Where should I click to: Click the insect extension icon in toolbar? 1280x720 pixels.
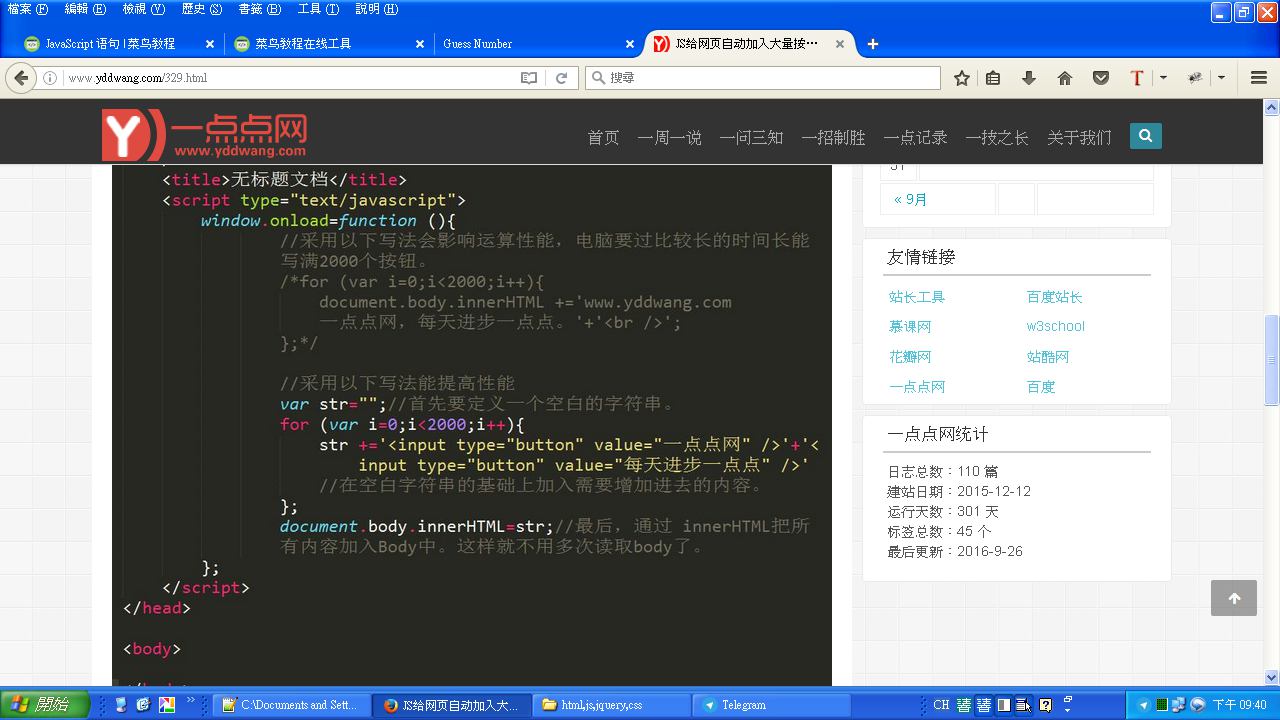tap(1195, 78)
